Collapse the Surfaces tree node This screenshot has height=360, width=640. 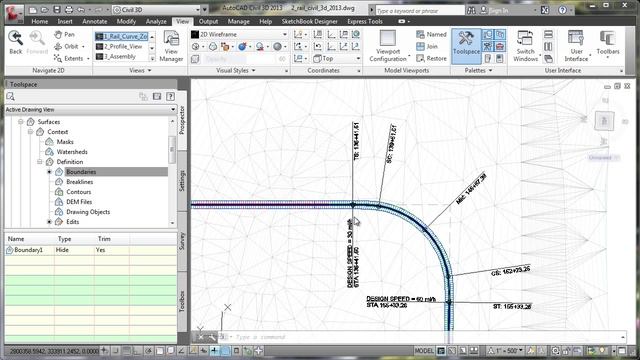coord(21,122)
